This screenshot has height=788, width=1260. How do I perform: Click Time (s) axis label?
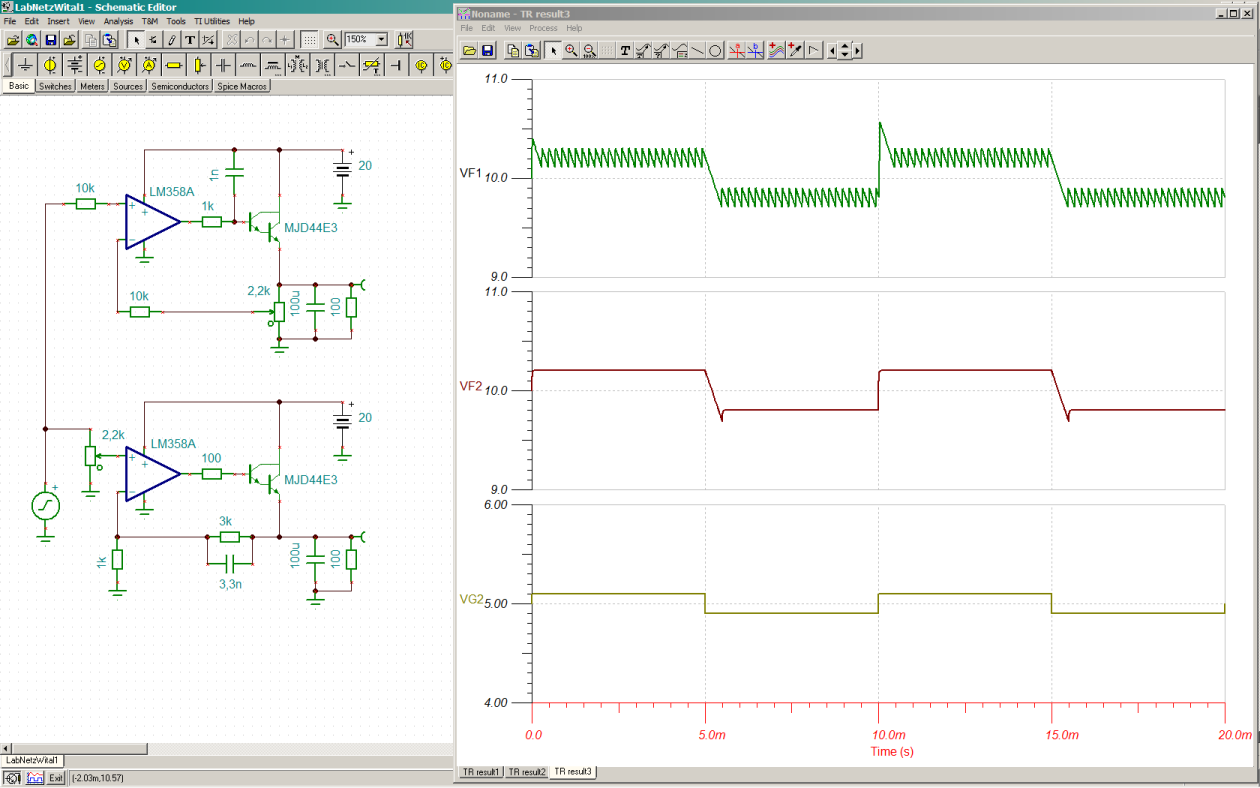click(x=891, y=751)
